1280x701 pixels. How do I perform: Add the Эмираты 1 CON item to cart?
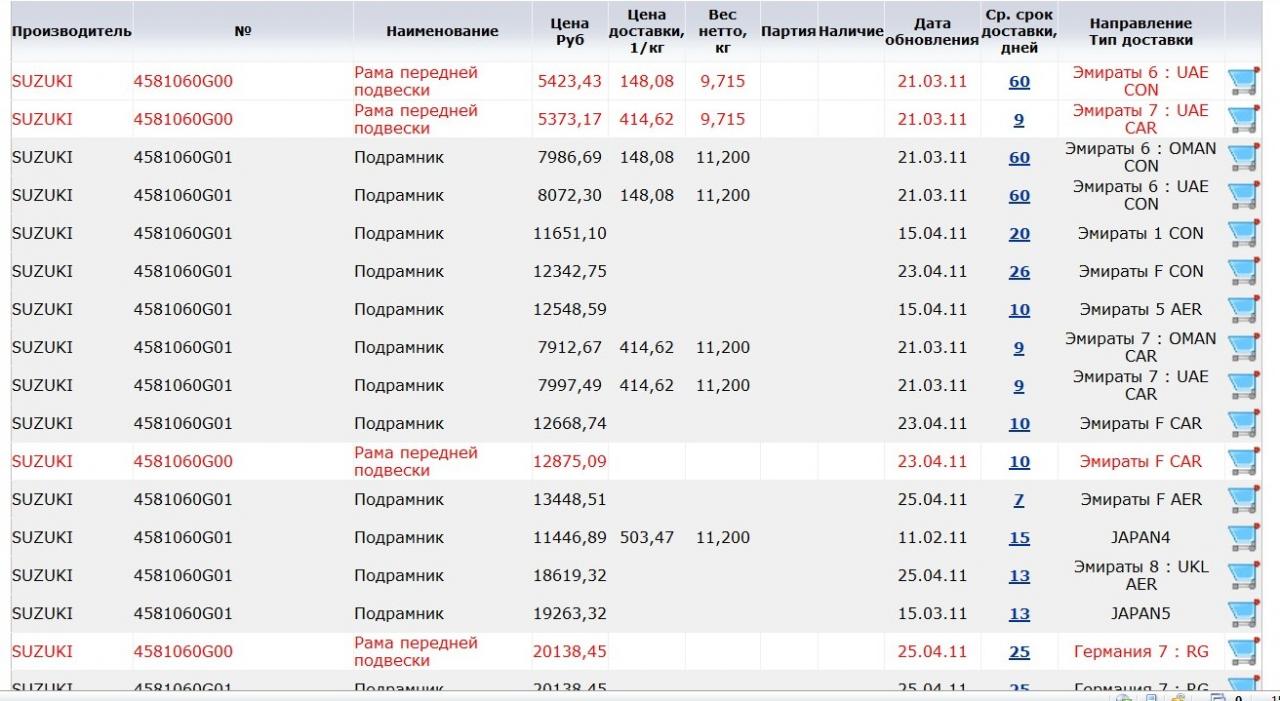click(1242, 234)
